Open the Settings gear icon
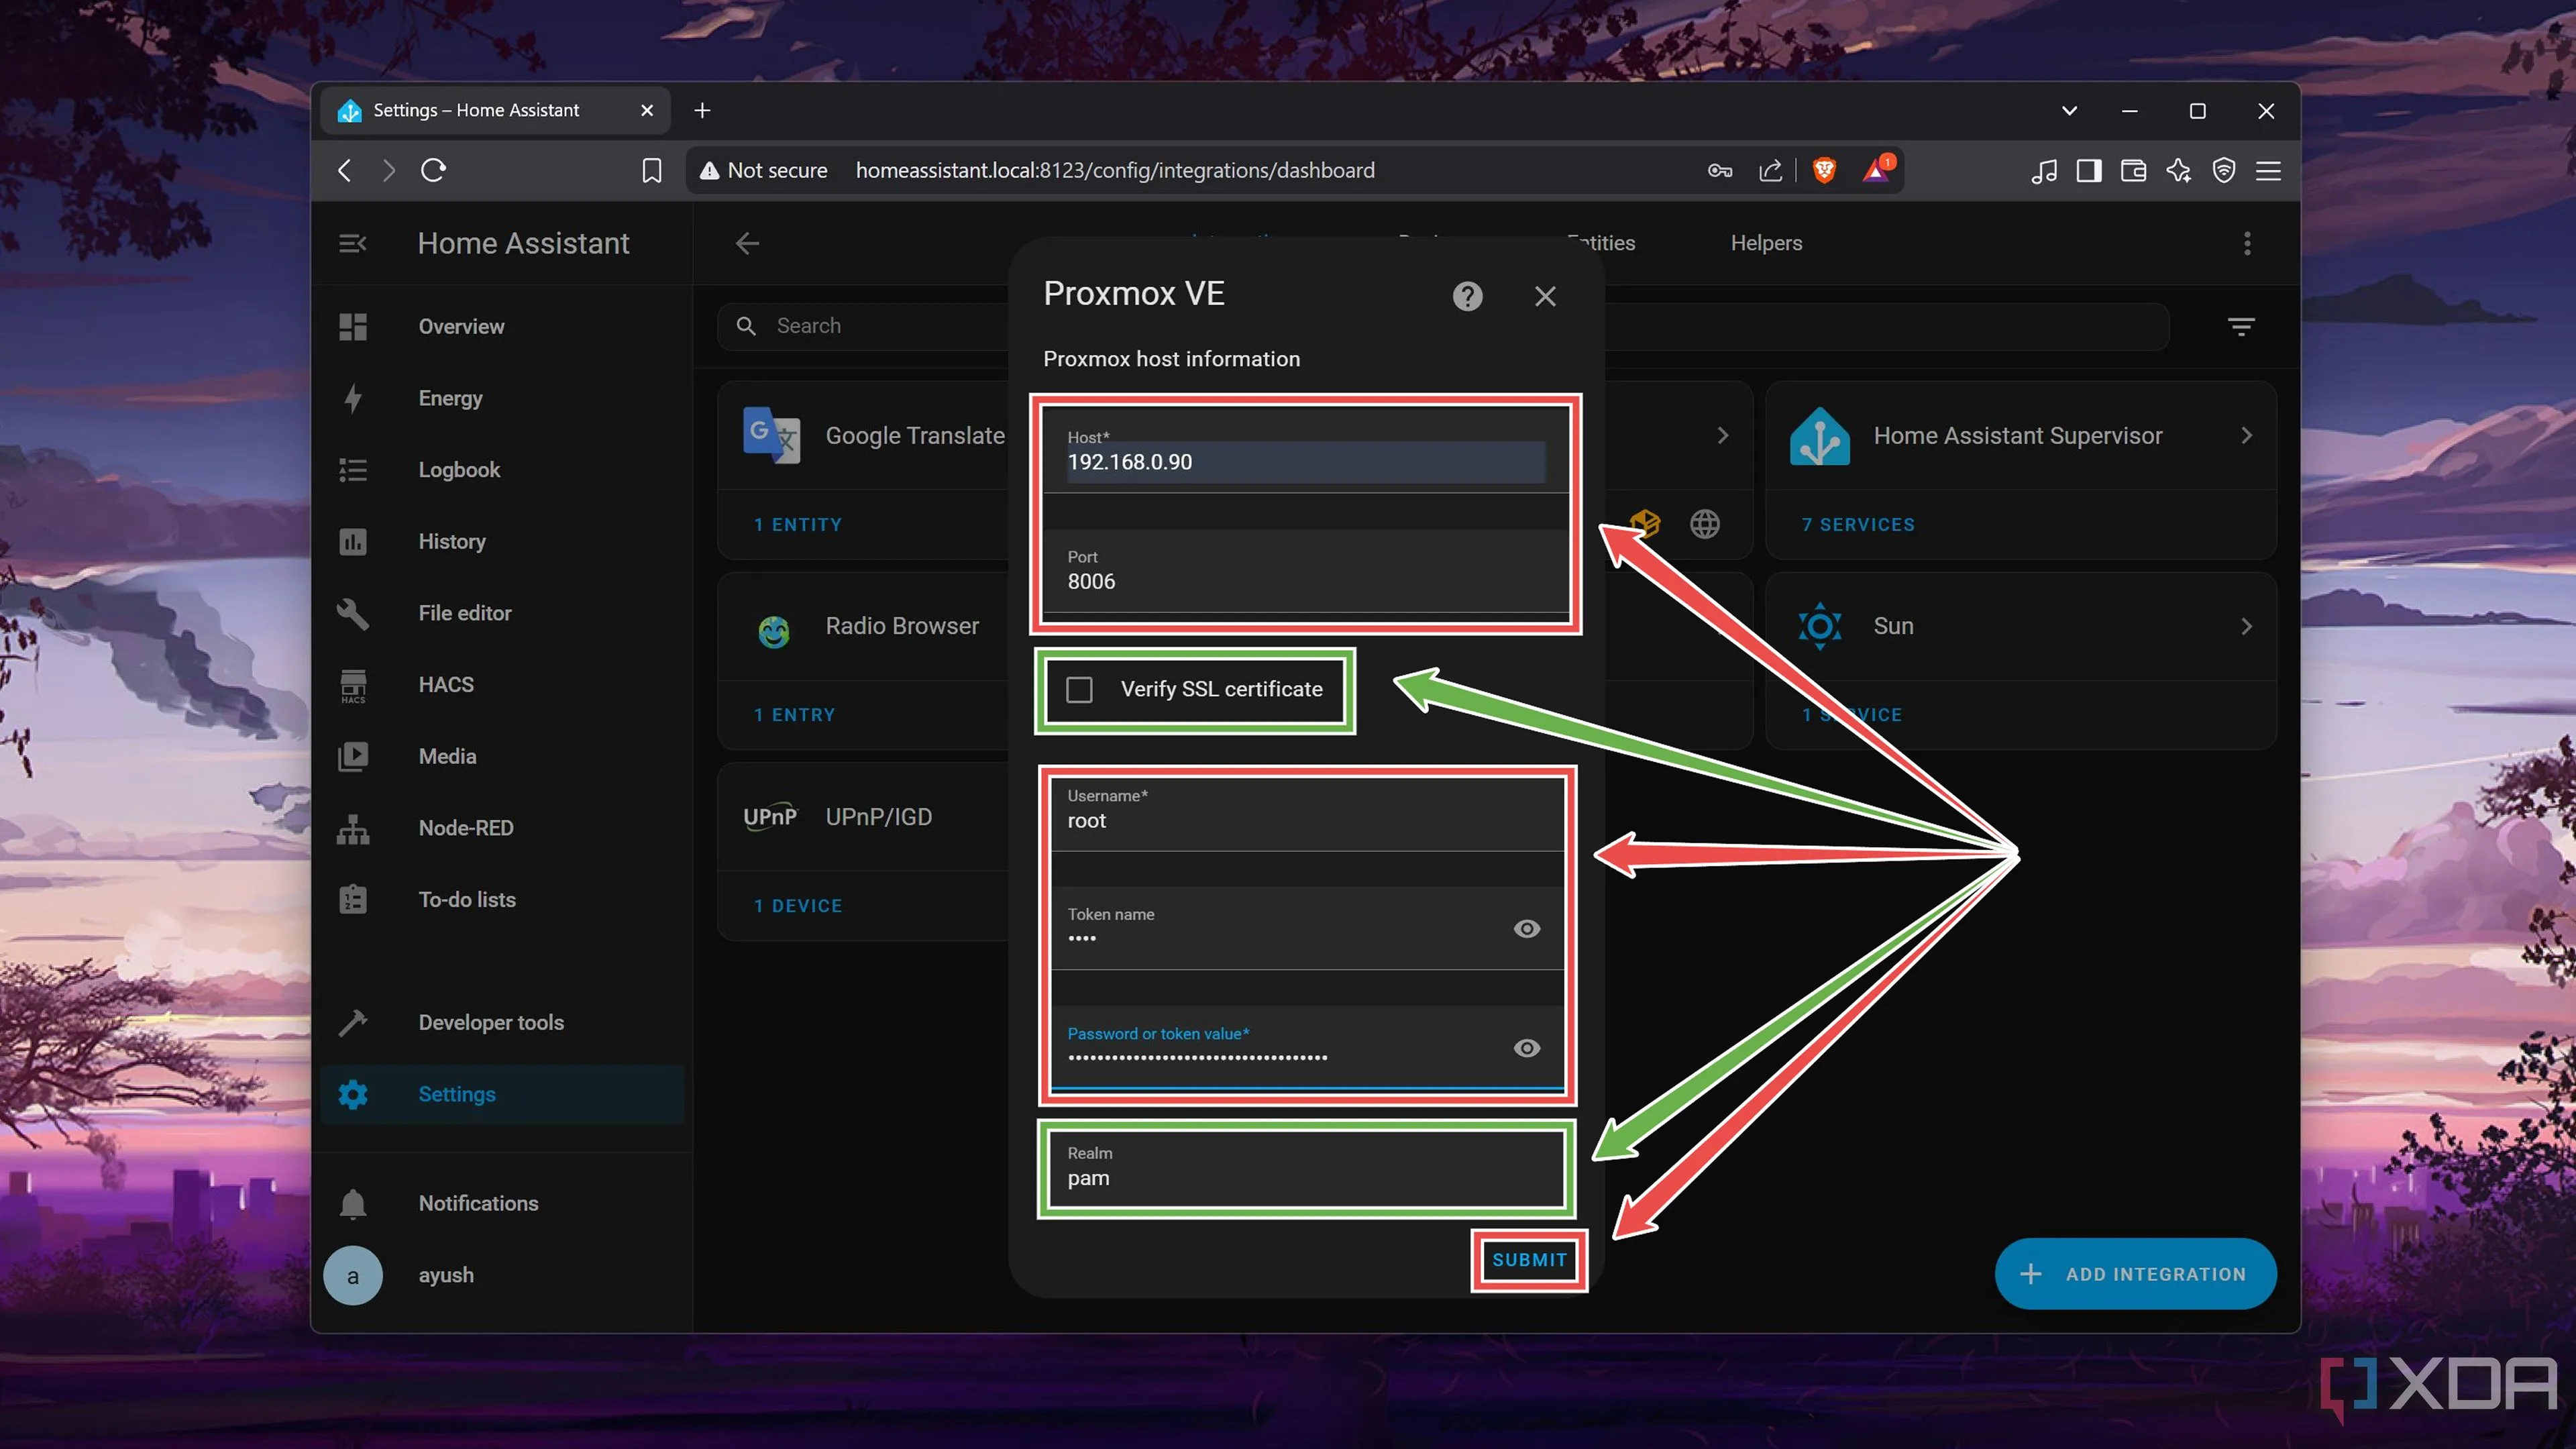The width and height of the screenshot is (2576, 1449). [x=352, y=1094]
